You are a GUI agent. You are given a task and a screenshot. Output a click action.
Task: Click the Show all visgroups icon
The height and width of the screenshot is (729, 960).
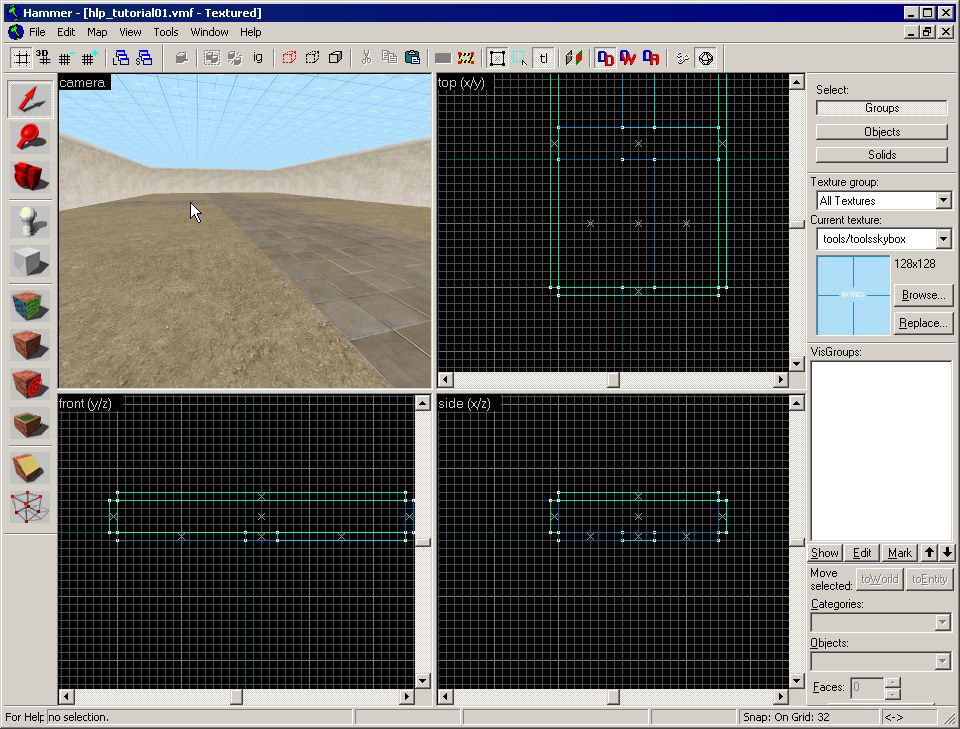click(x=335, y=58)
